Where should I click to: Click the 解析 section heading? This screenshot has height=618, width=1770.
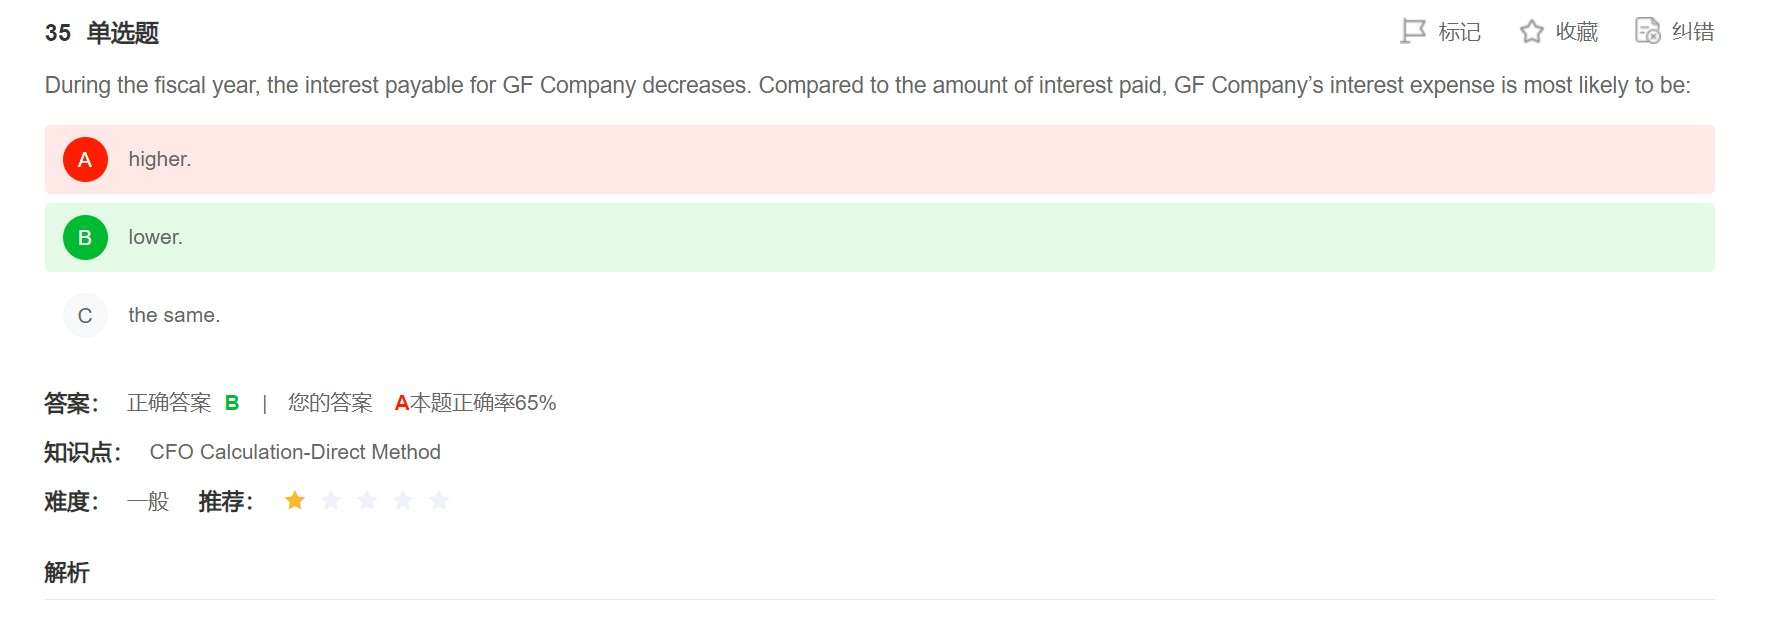click(67, 572)
